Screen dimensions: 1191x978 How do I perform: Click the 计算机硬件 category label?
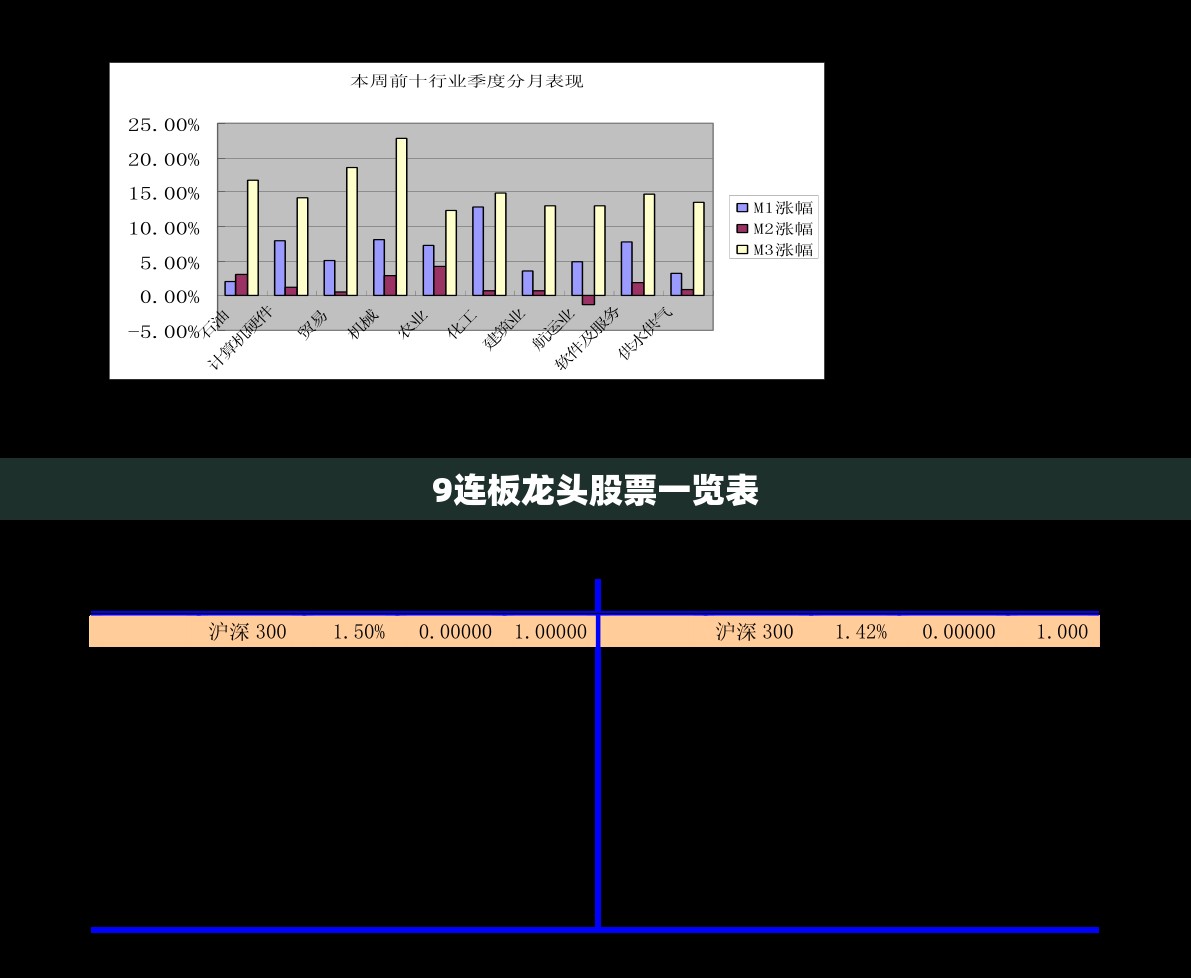[239, 337]
